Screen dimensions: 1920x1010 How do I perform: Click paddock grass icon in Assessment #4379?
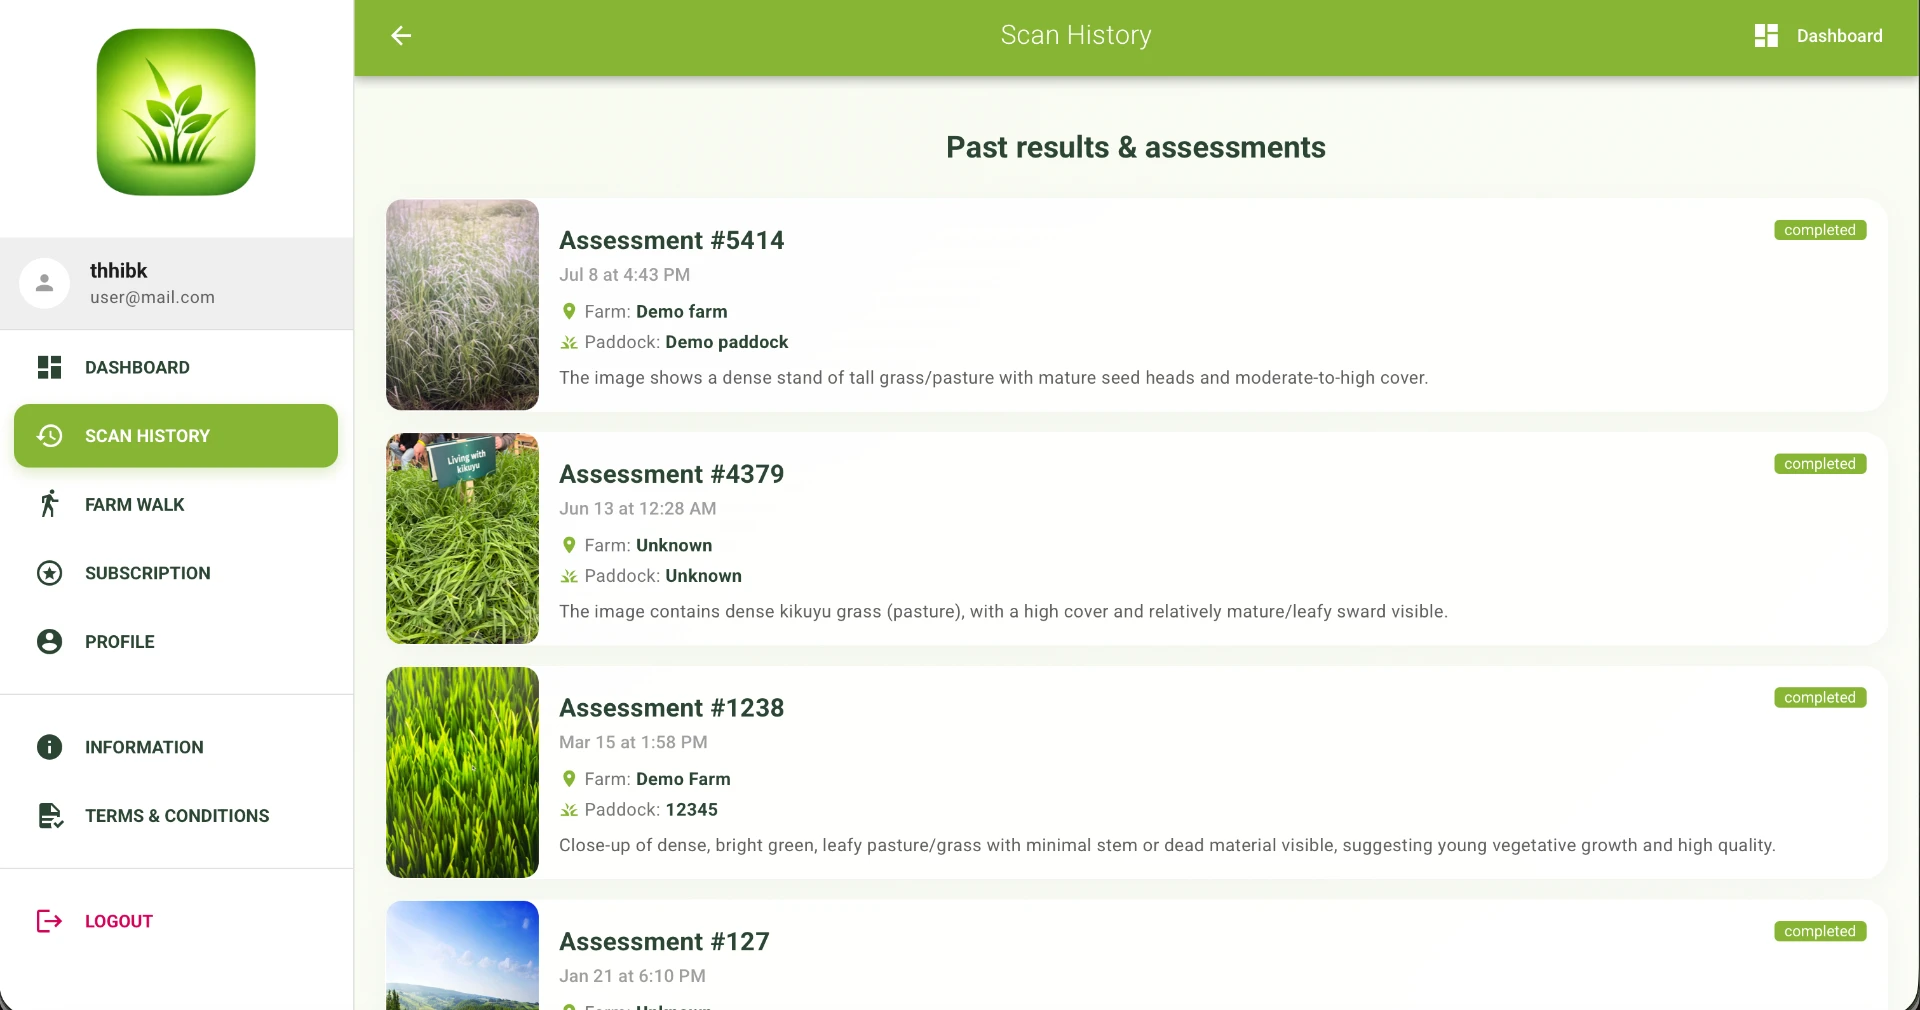569,576
